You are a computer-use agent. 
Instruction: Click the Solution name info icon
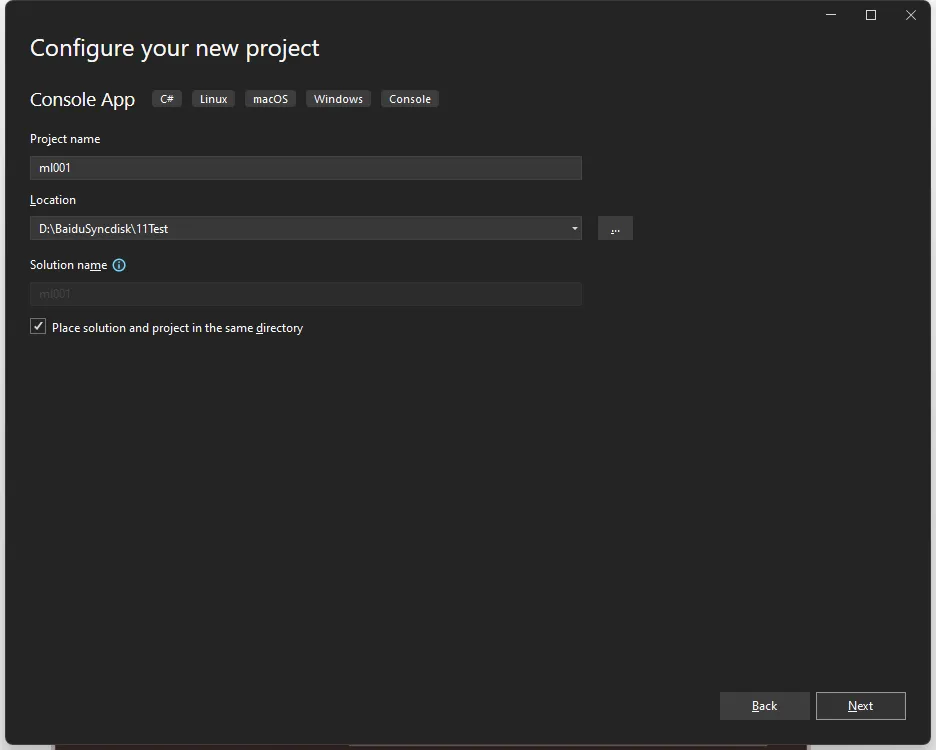pyautogui.click(x=119, y=265)
